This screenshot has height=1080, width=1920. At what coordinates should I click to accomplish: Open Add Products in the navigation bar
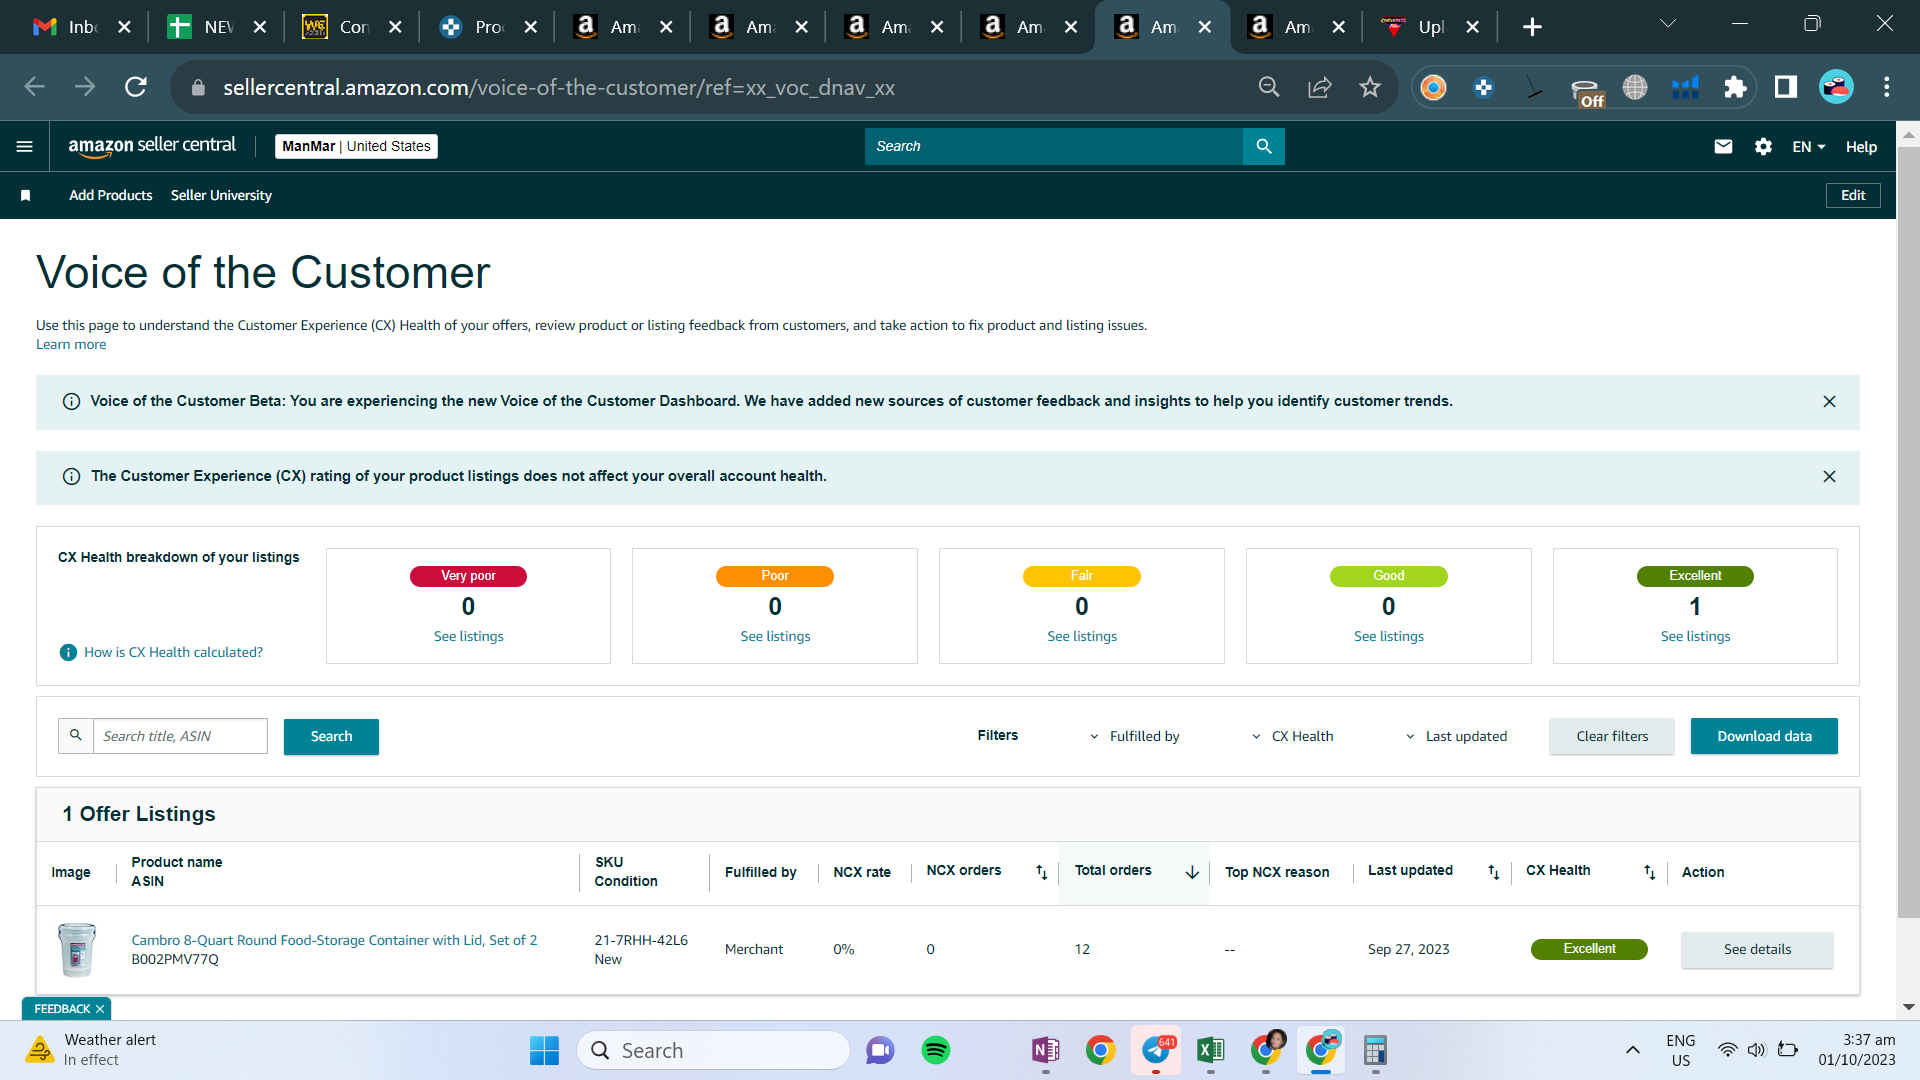(111, 196)
